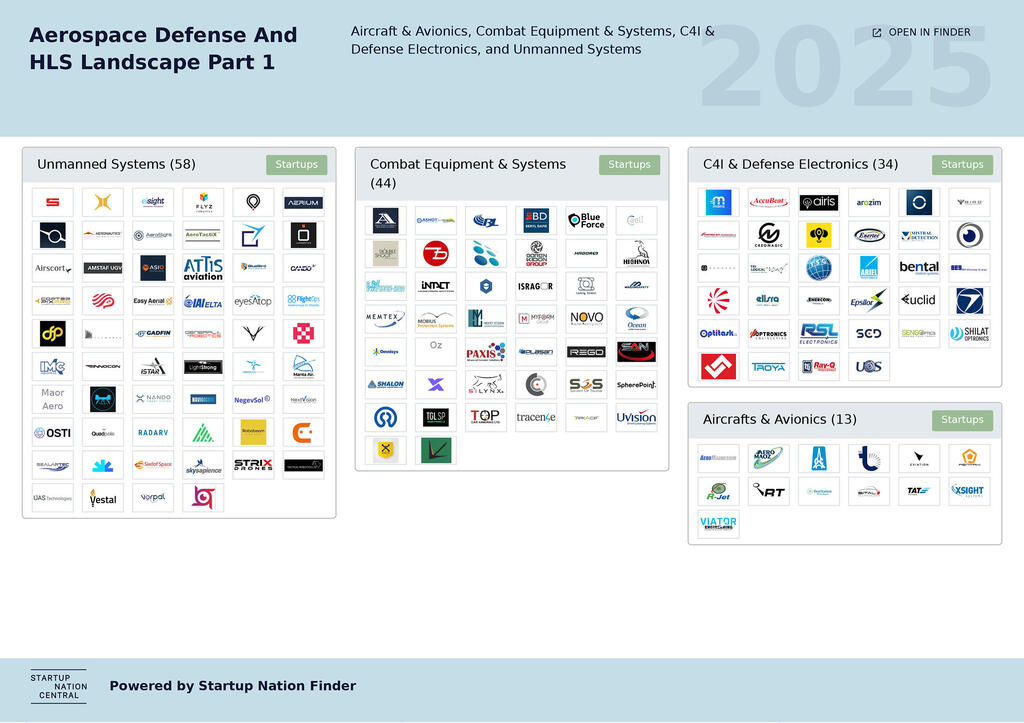
Task: Open the Powered by Startup Nation Finder link
Action: pyautogui.click(x=232, y=686)
